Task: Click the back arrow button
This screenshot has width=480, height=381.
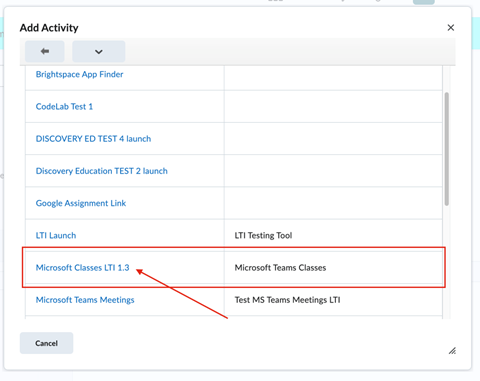Action: click(x=45, y=51)
